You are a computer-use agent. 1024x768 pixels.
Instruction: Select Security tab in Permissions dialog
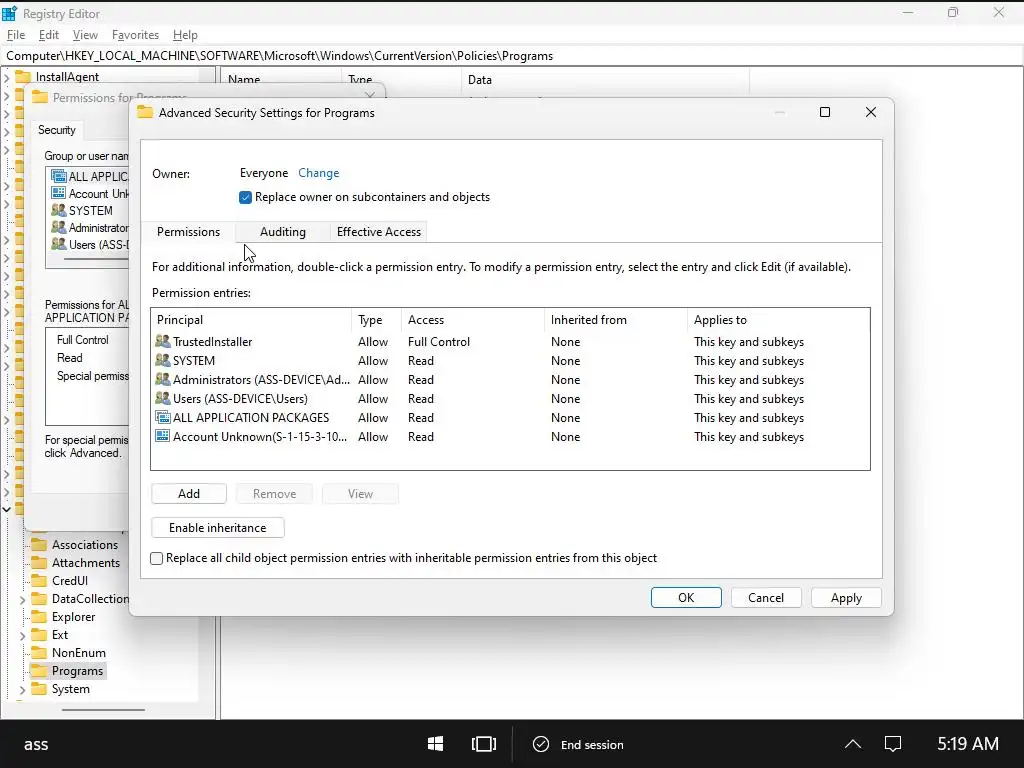coord(57,130)
